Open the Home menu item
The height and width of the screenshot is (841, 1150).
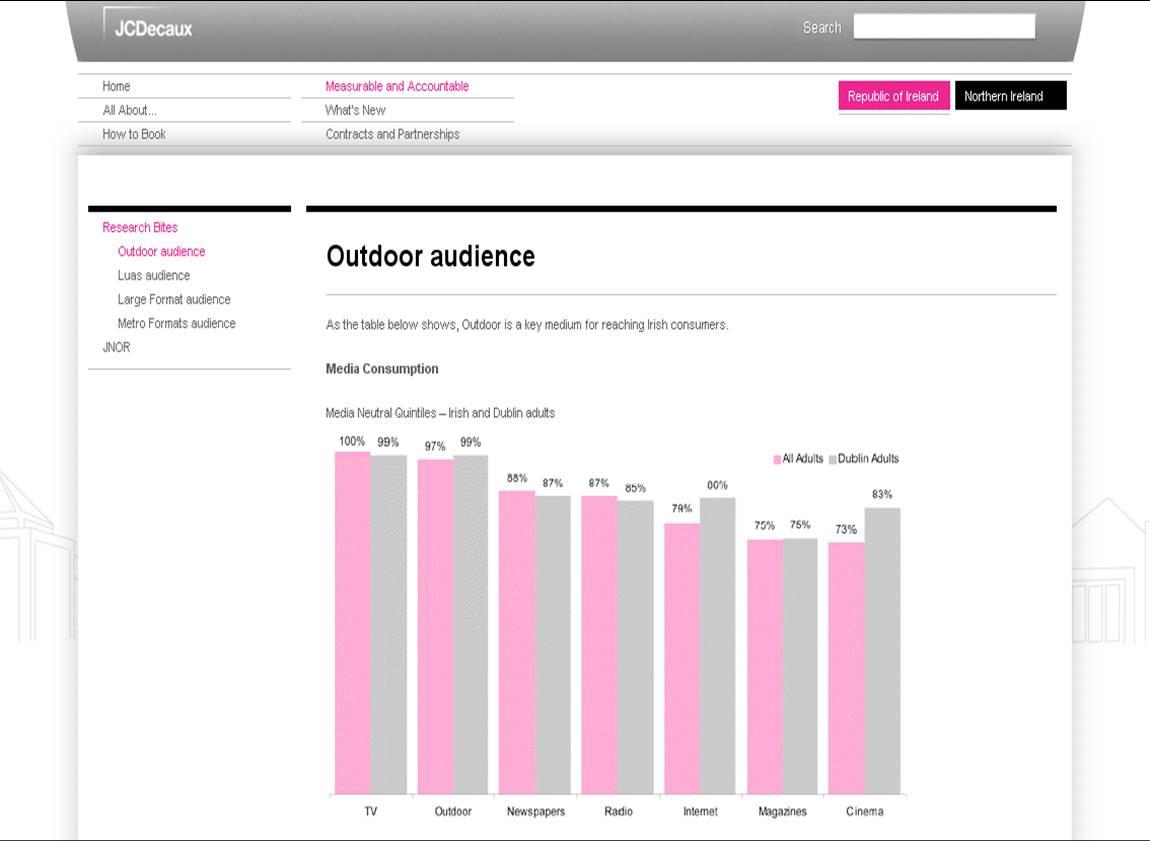point(117,86)
